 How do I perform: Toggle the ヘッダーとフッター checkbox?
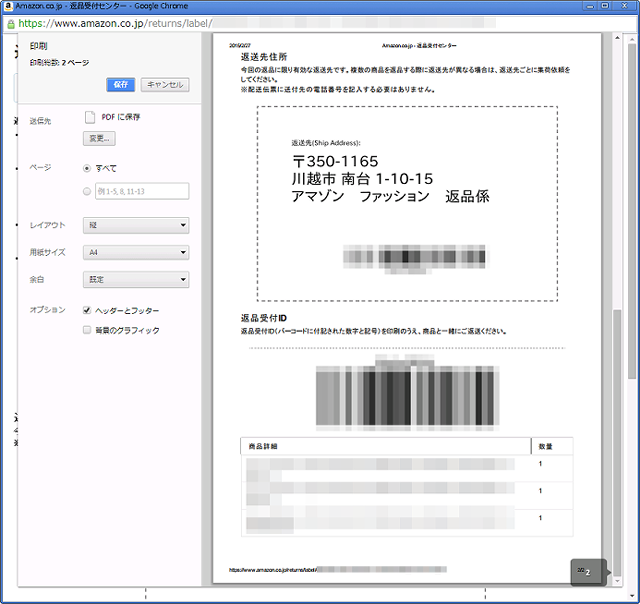[x=87, y=310]
